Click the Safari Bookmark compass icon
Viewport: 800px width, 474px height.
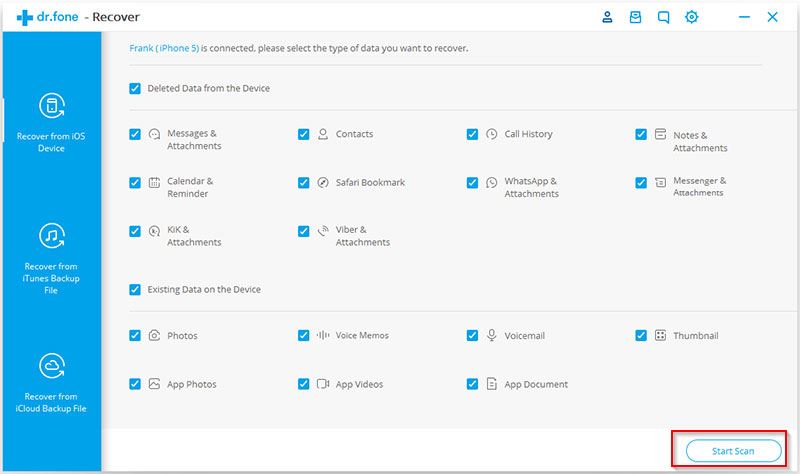coord(323,182)
